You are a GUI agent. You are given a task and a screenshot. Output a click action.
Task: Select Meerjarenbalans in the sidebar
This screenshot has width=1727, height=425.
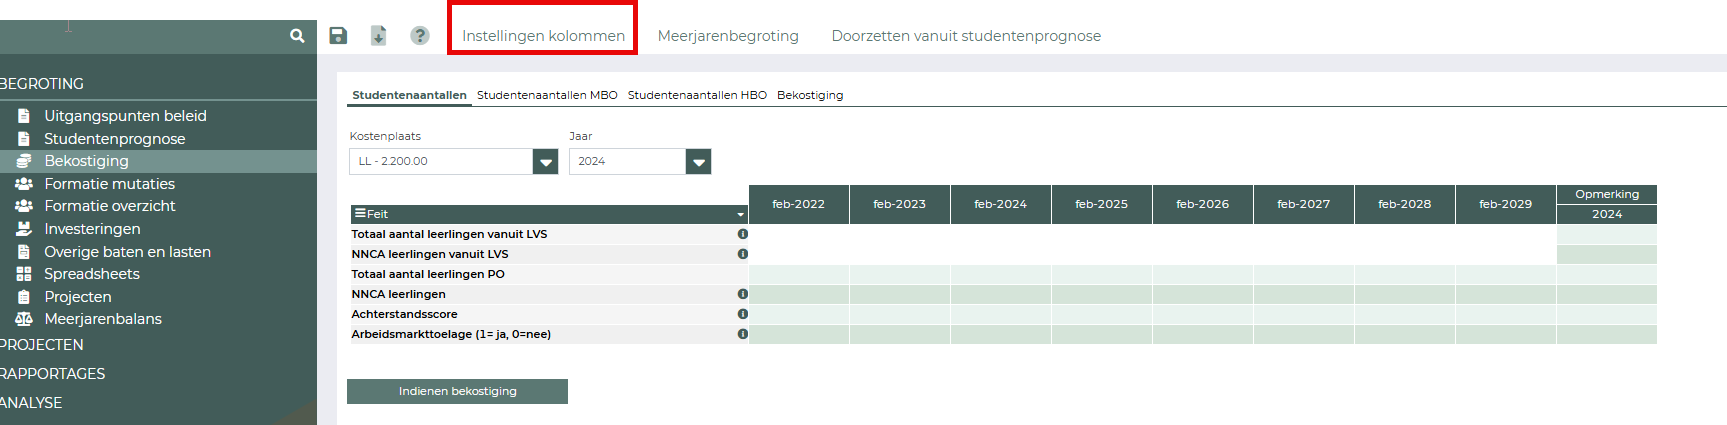[103, 319]
